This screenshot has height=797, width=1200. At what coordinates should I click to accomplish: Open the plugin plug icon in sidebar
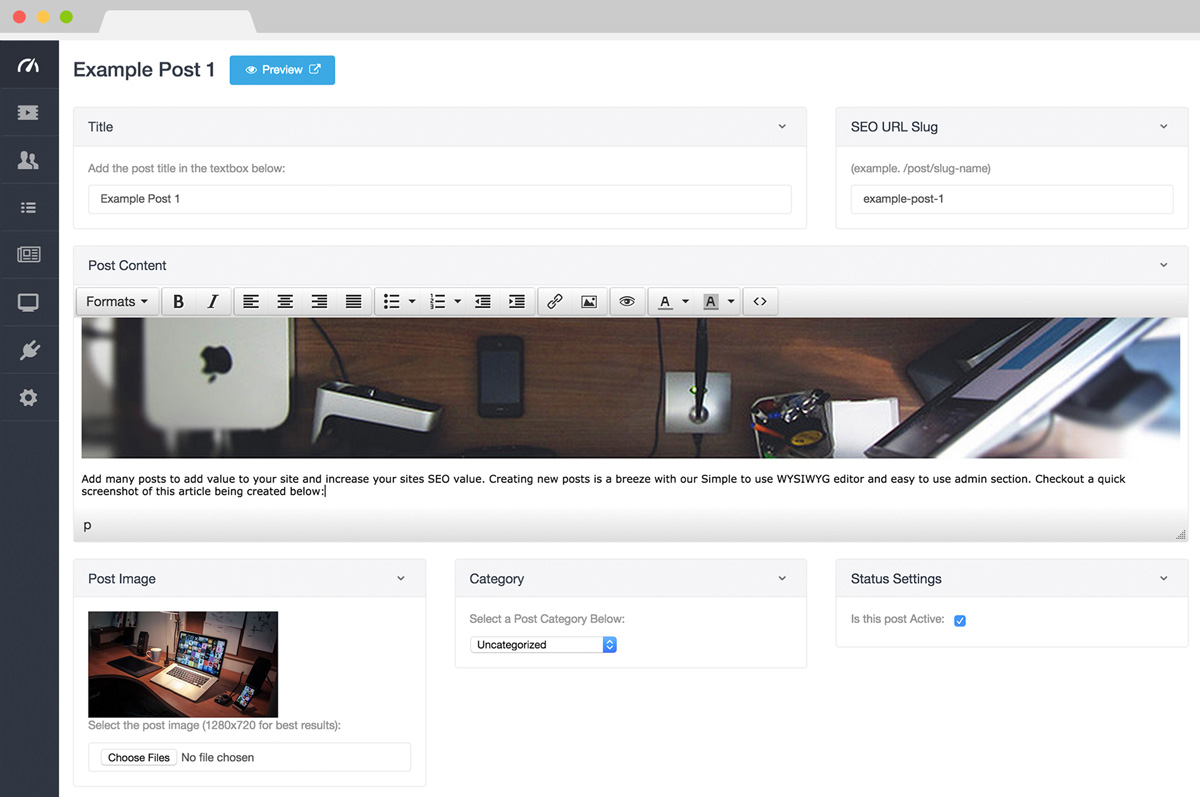[x=28, y=350]
